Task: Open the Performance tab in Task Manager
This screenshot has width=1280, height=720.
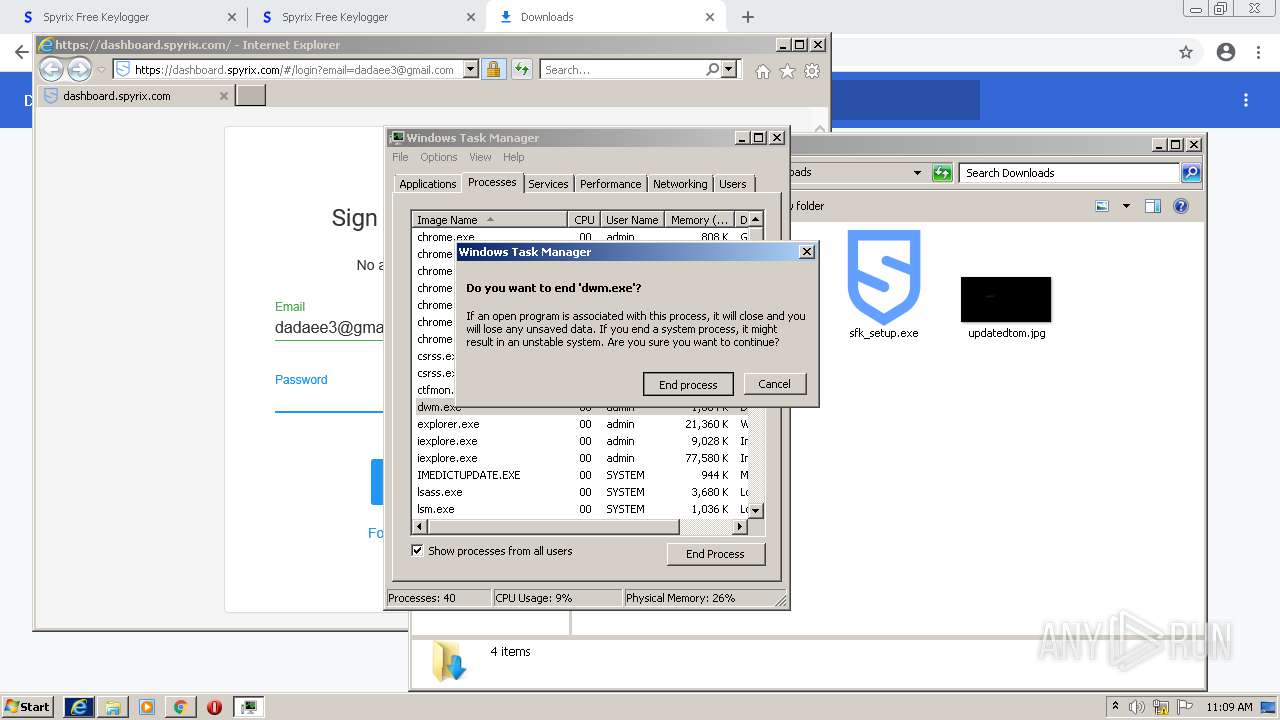Action: [610, 184]
